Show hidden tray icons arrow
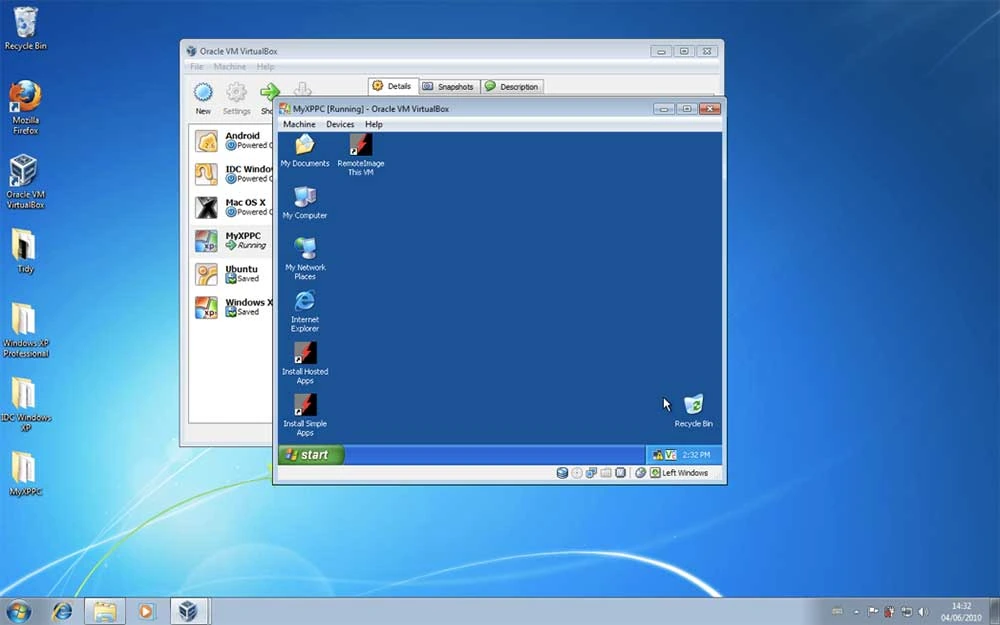1000x625 pixels. (x=856, y=612)
